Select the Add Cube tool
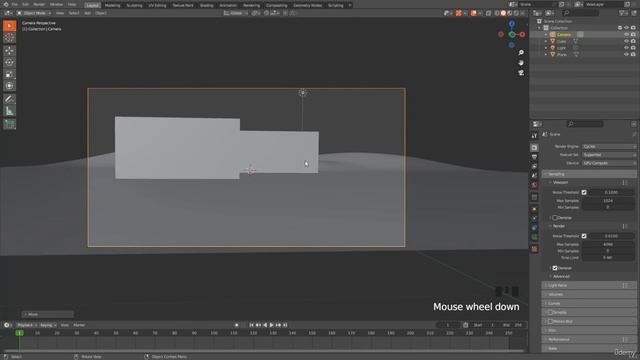Screen dimensions: 640x360 tap(9, 124)
